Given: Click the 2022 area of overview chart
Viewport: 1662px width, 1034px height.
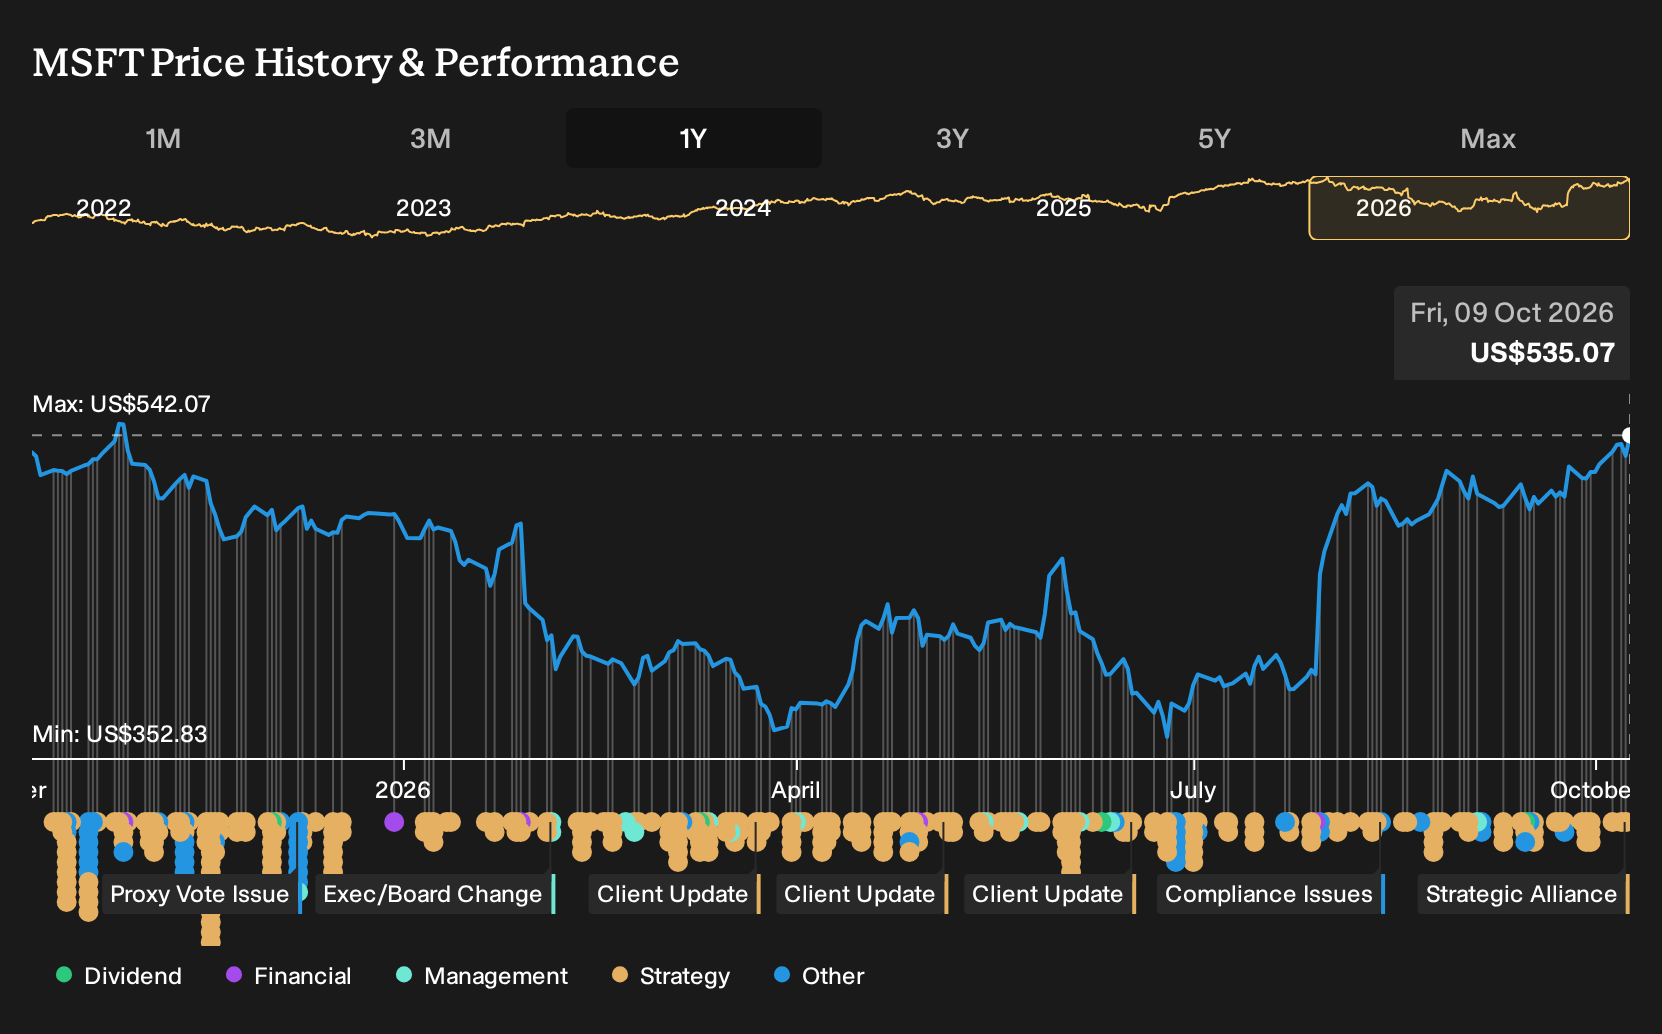Looking at the screenshot, I should click(104, 208).
